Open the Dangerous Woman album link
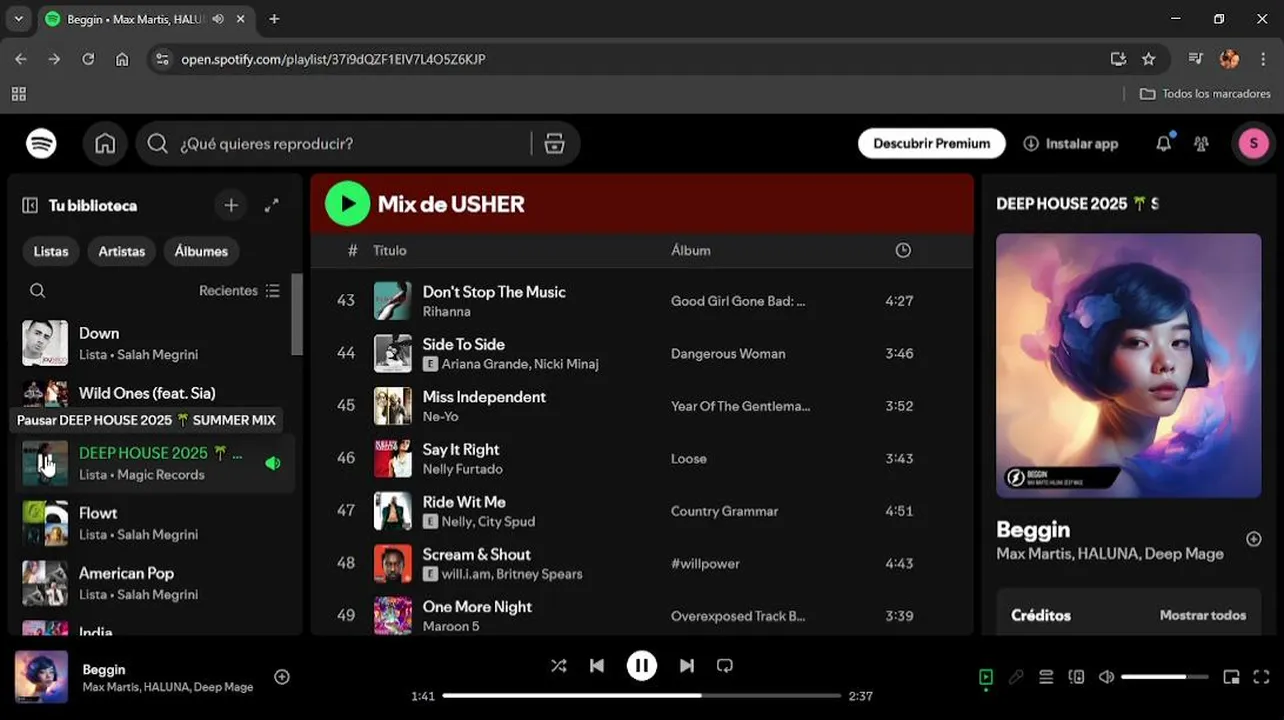 [728, 354]
